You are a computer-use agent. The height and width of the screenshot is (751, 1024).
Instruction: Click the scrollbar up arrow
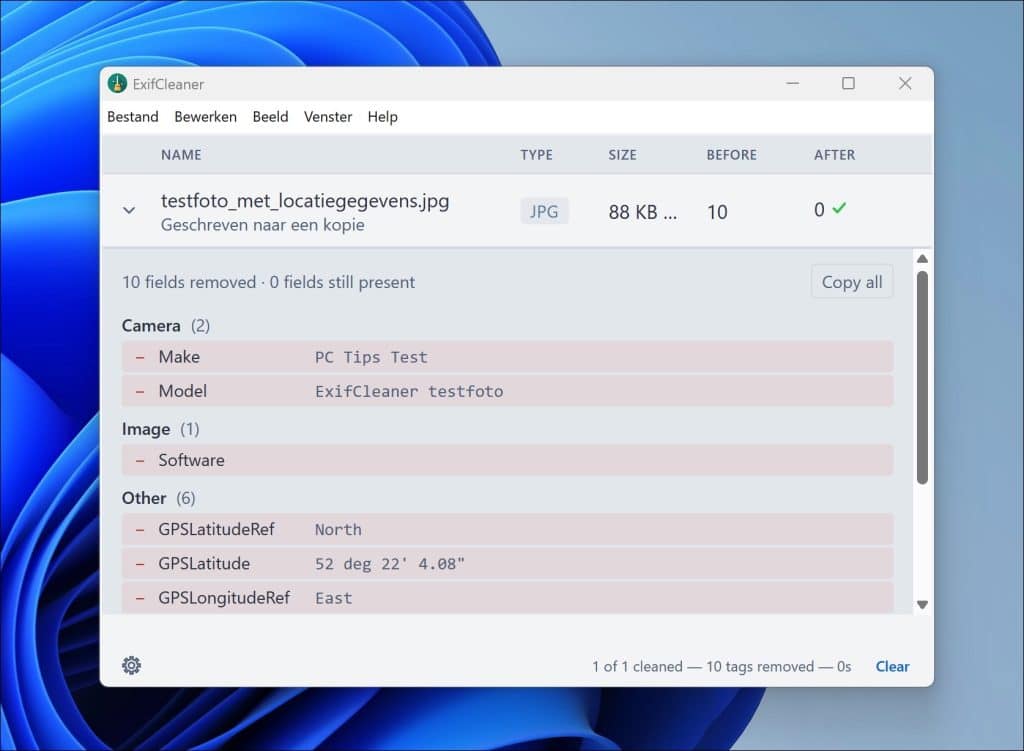[x=922, y=259]
